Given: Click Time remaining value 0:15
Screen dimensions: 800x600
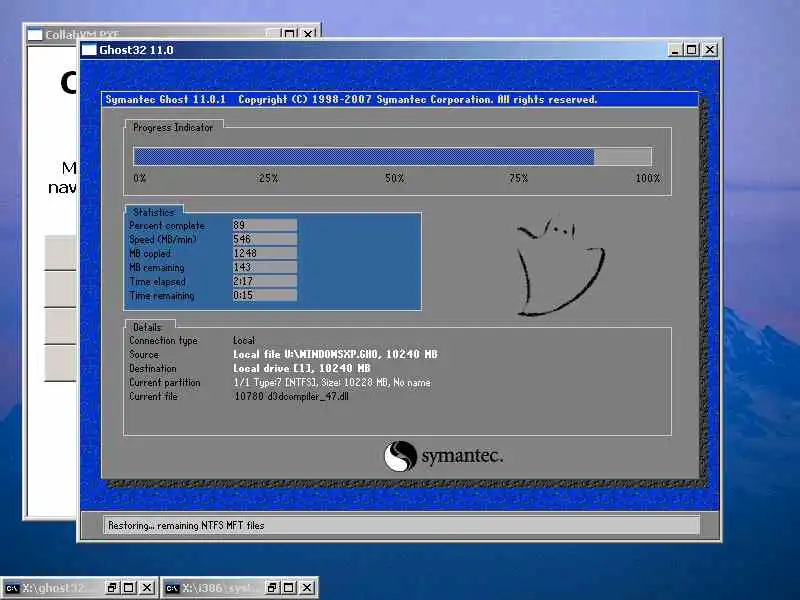Looking at the screenshot, I should point(265,295).
